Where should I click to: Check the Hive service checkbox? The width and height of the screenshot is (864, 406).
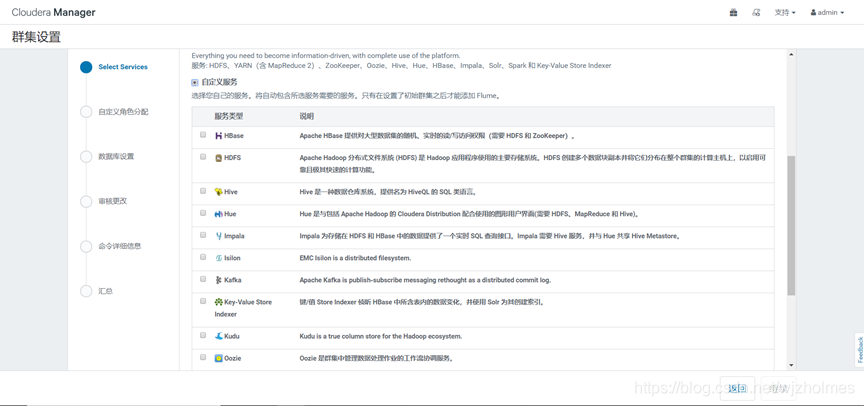[203, 191]
